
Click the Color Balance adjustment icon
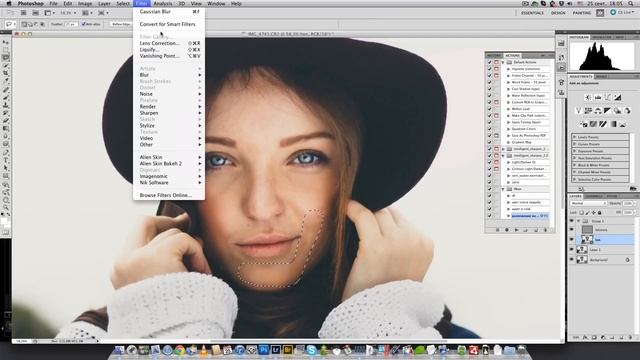coord(598,111)
